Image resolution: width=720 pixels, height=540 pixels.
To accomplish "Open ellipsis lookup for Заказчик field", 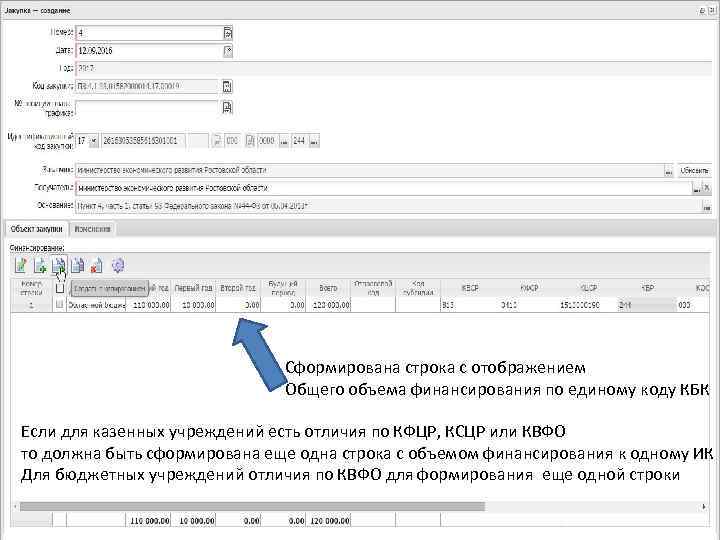I will click(x=669, y=170).
